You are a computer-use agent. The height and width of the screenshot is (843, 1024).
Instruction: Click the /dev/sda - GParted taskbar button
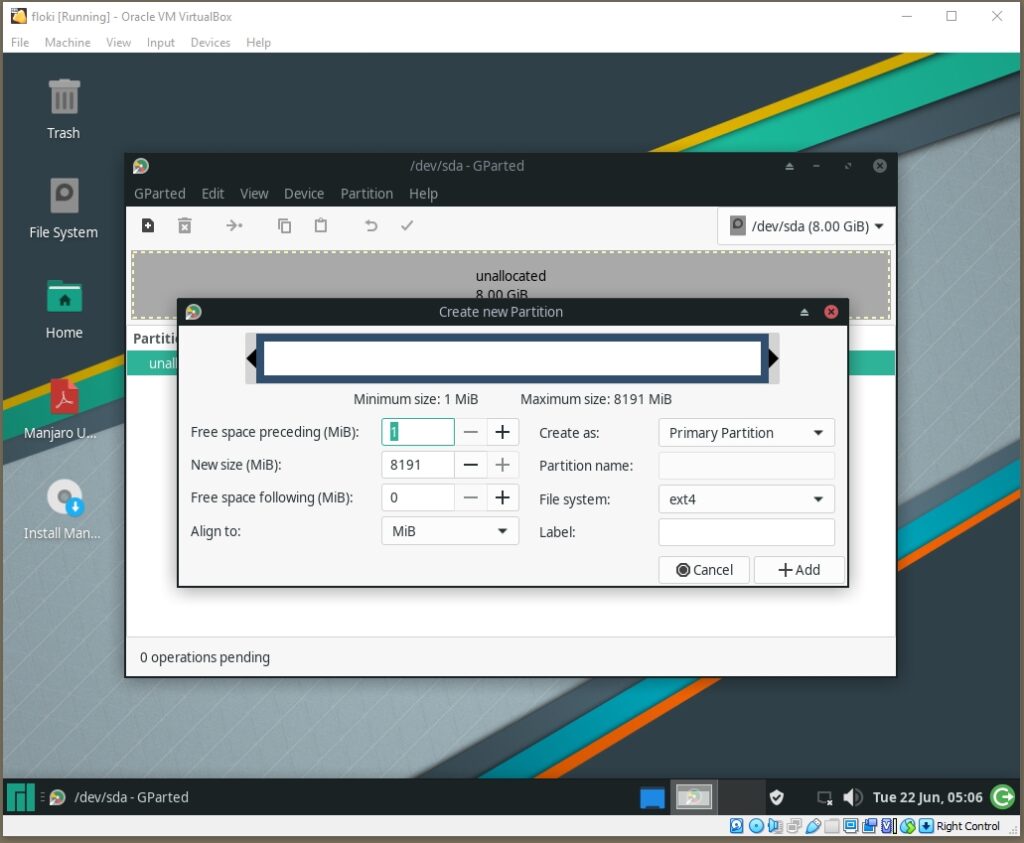(120, 797)
